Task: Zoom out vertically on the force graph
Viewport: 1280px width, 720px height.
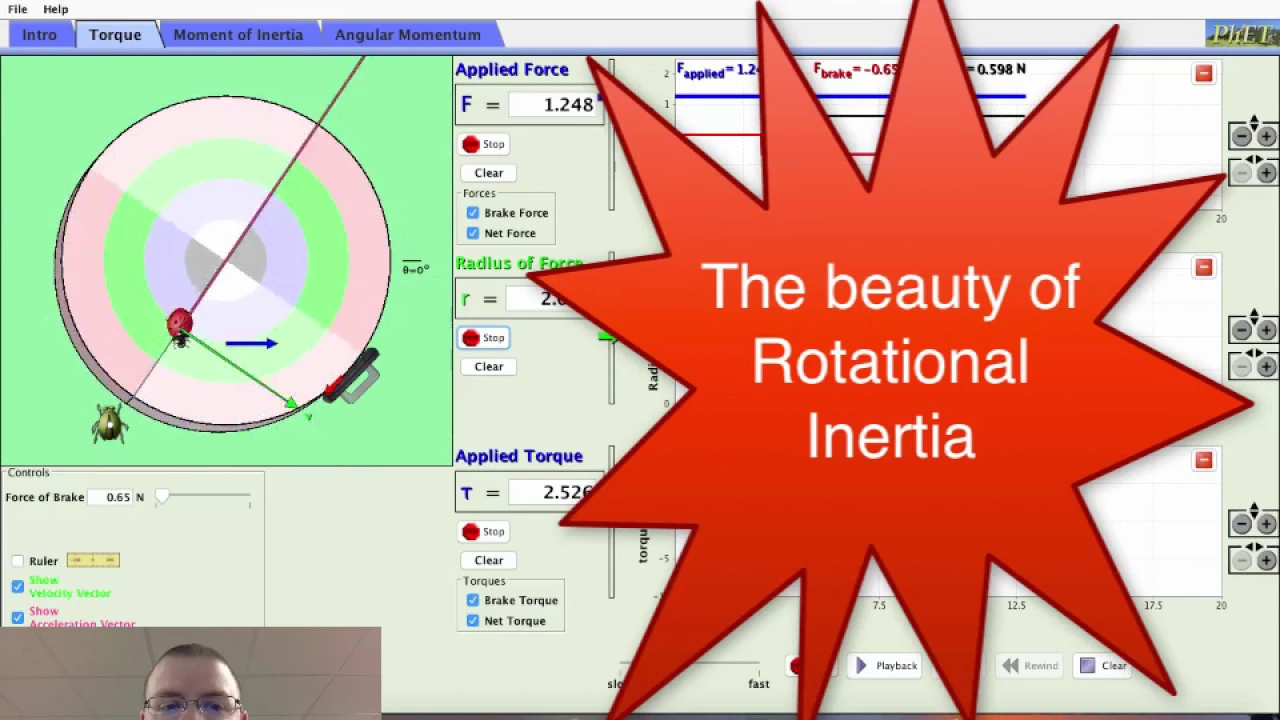Action: tap(1241, 137)
